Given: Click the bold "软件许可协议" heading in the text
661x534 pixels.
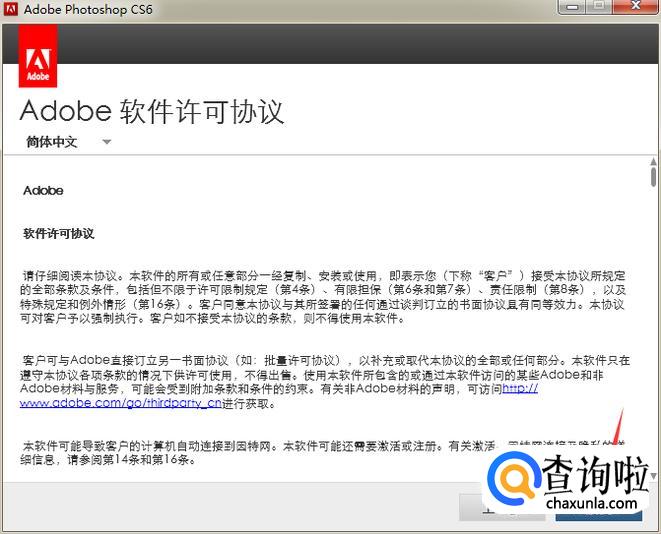Looking at the screenshot, I should coord(59,233).
